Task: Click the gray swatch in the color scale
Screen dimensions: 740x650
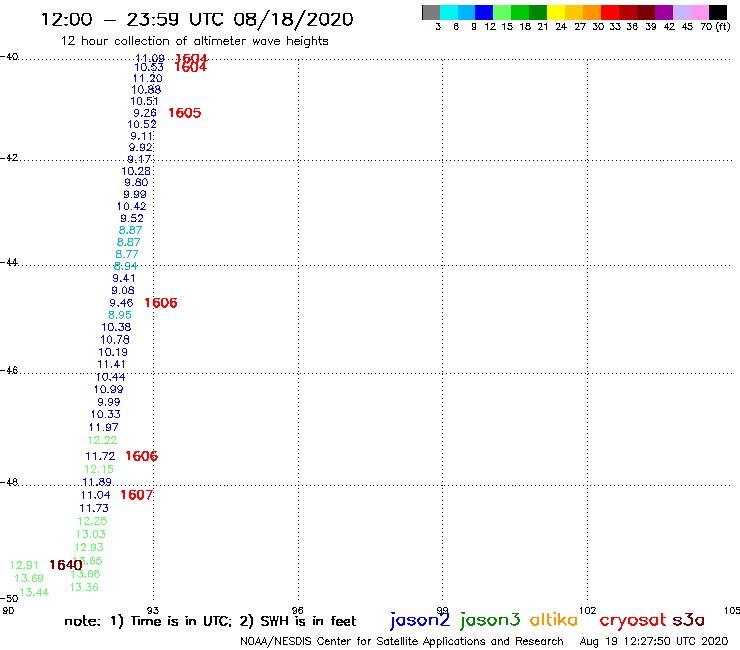Action: point(431,12)
